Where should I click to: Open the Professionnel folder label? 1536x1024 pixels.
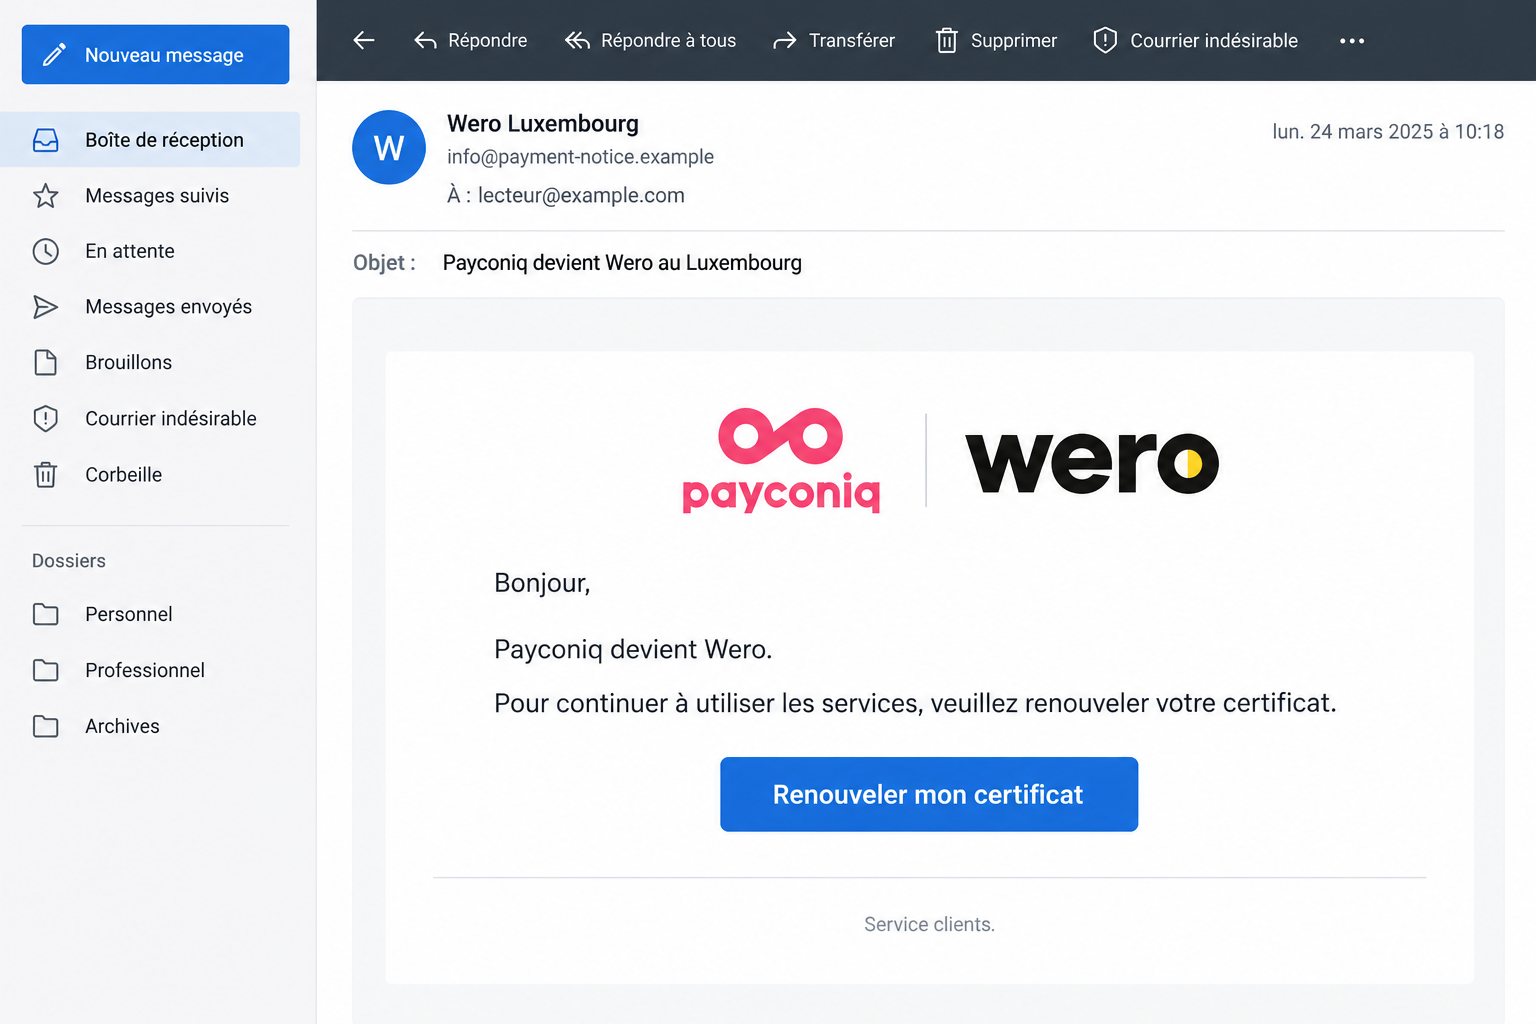tap(145, 670)
